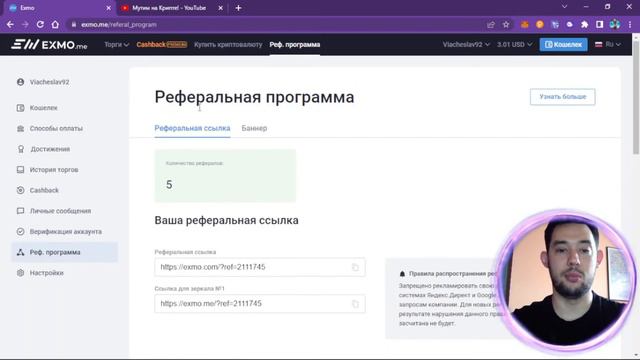Image resolution: width=640 pixels, height=360 pixels.
Task: Click the page vertical scrollbar
Action: (x=636, y=98)
